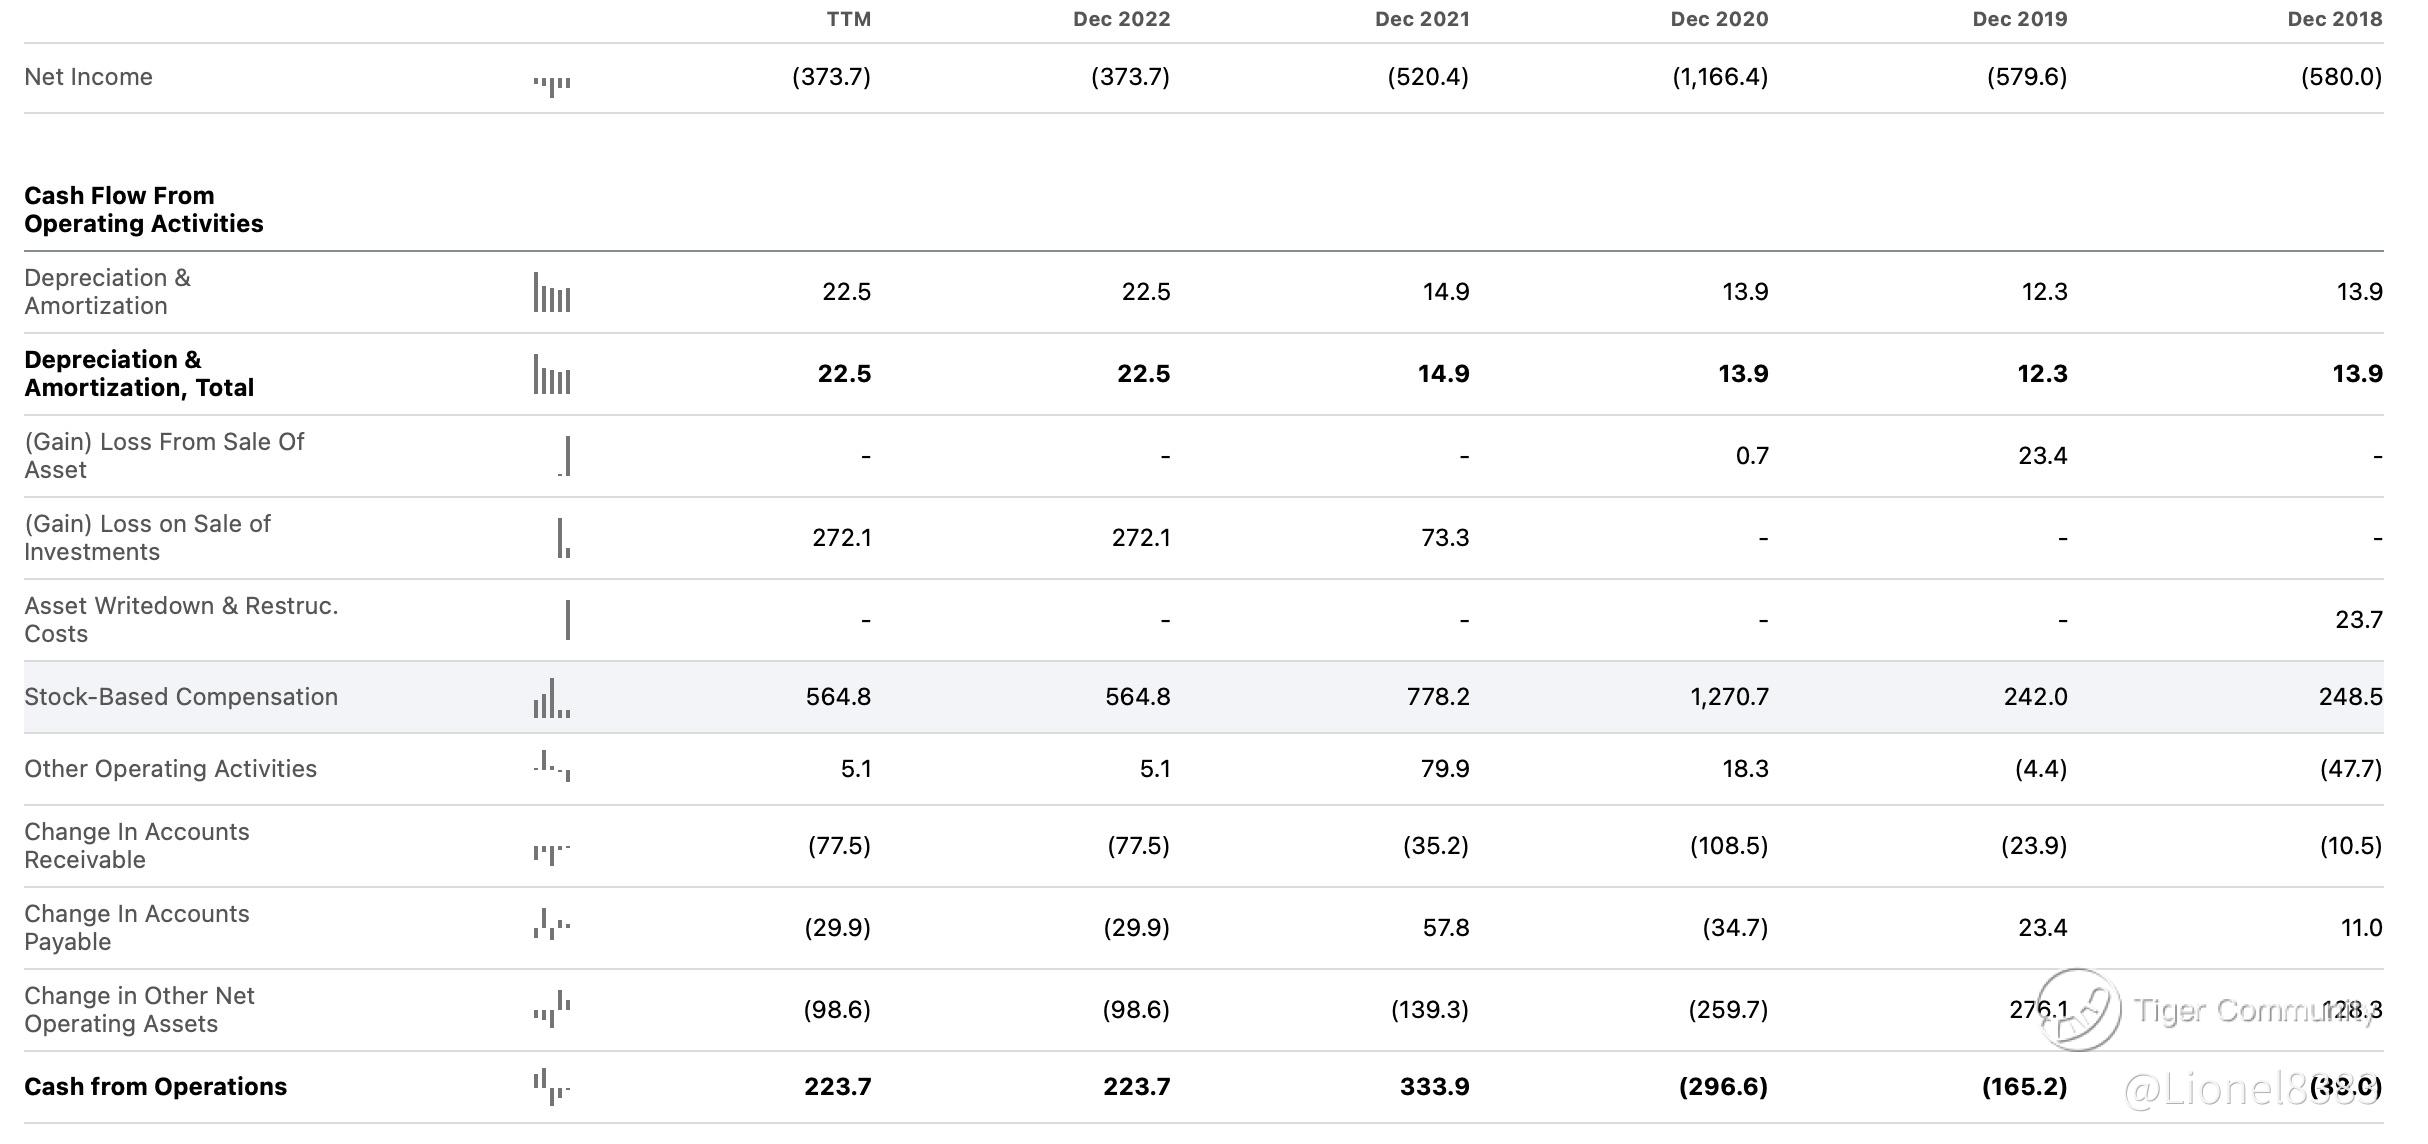The image size is (2428, 1144).
Task: Click the Net Income row label
Action: point(88,77)
